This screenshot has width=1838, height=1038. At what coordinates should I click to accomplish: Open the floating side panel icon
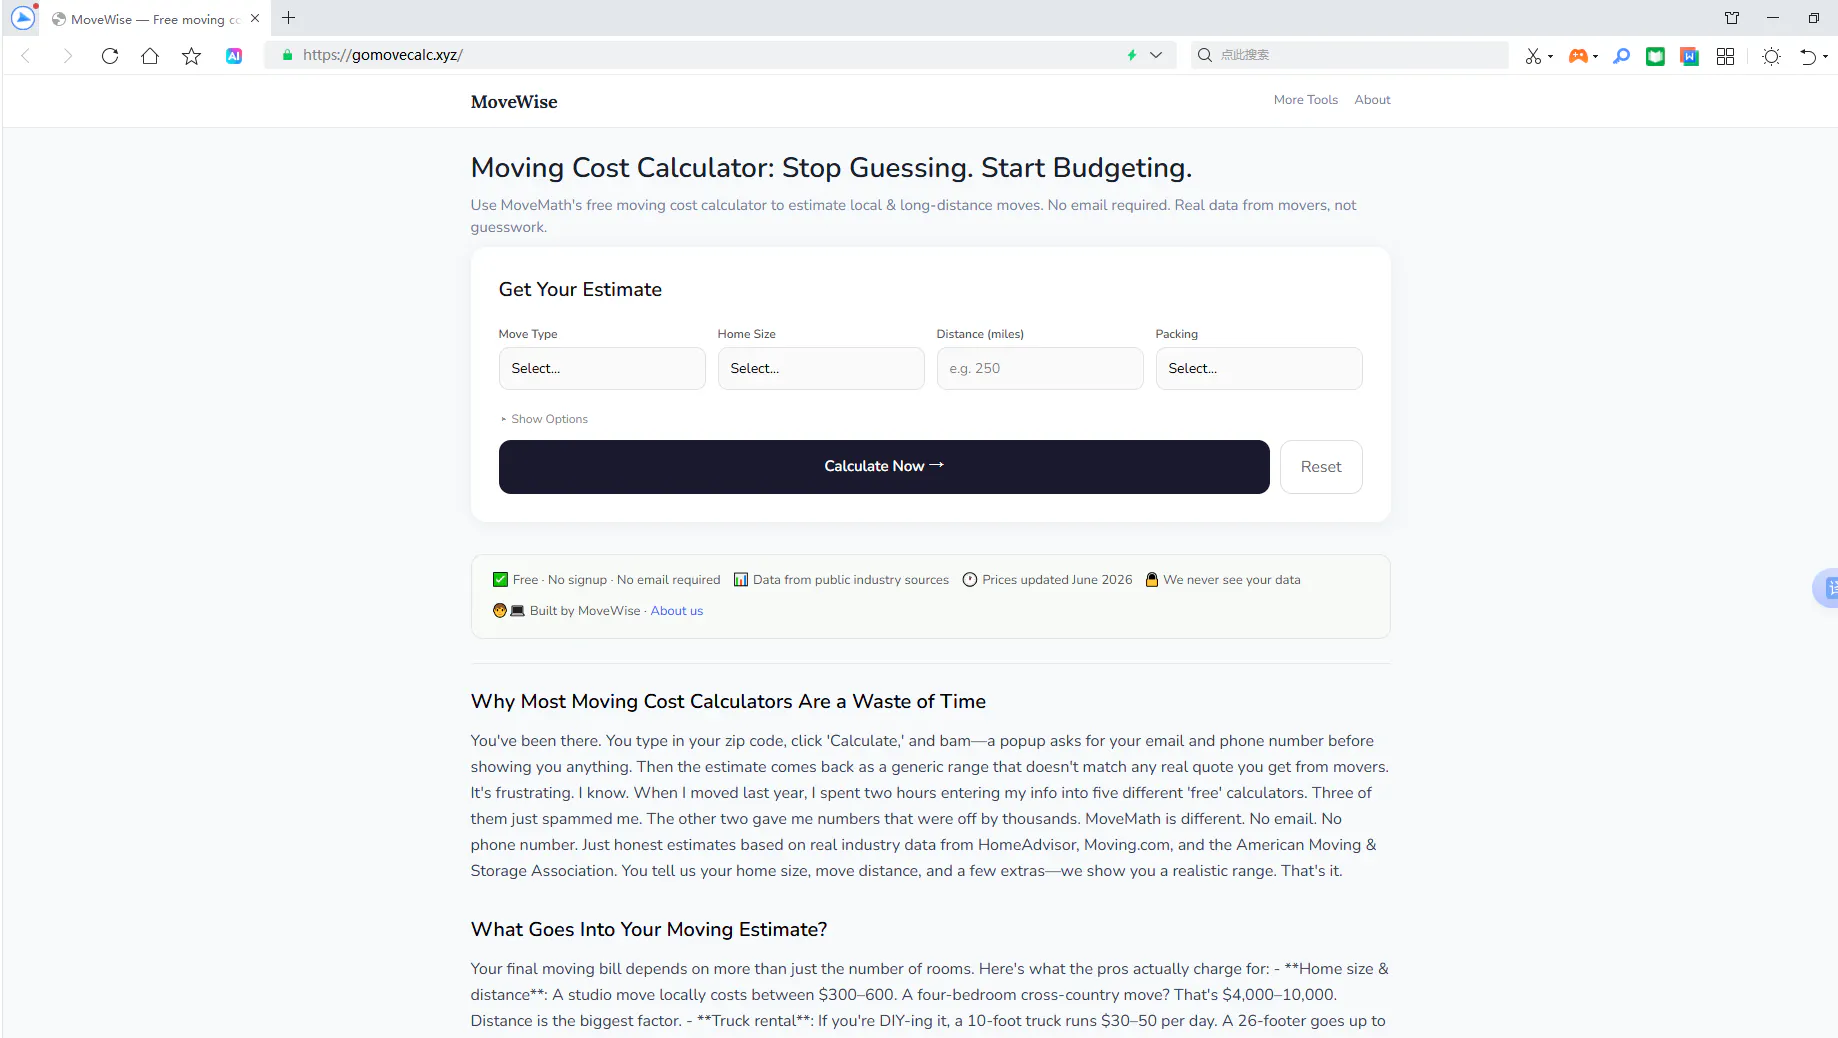click(x=1828, y=588)
